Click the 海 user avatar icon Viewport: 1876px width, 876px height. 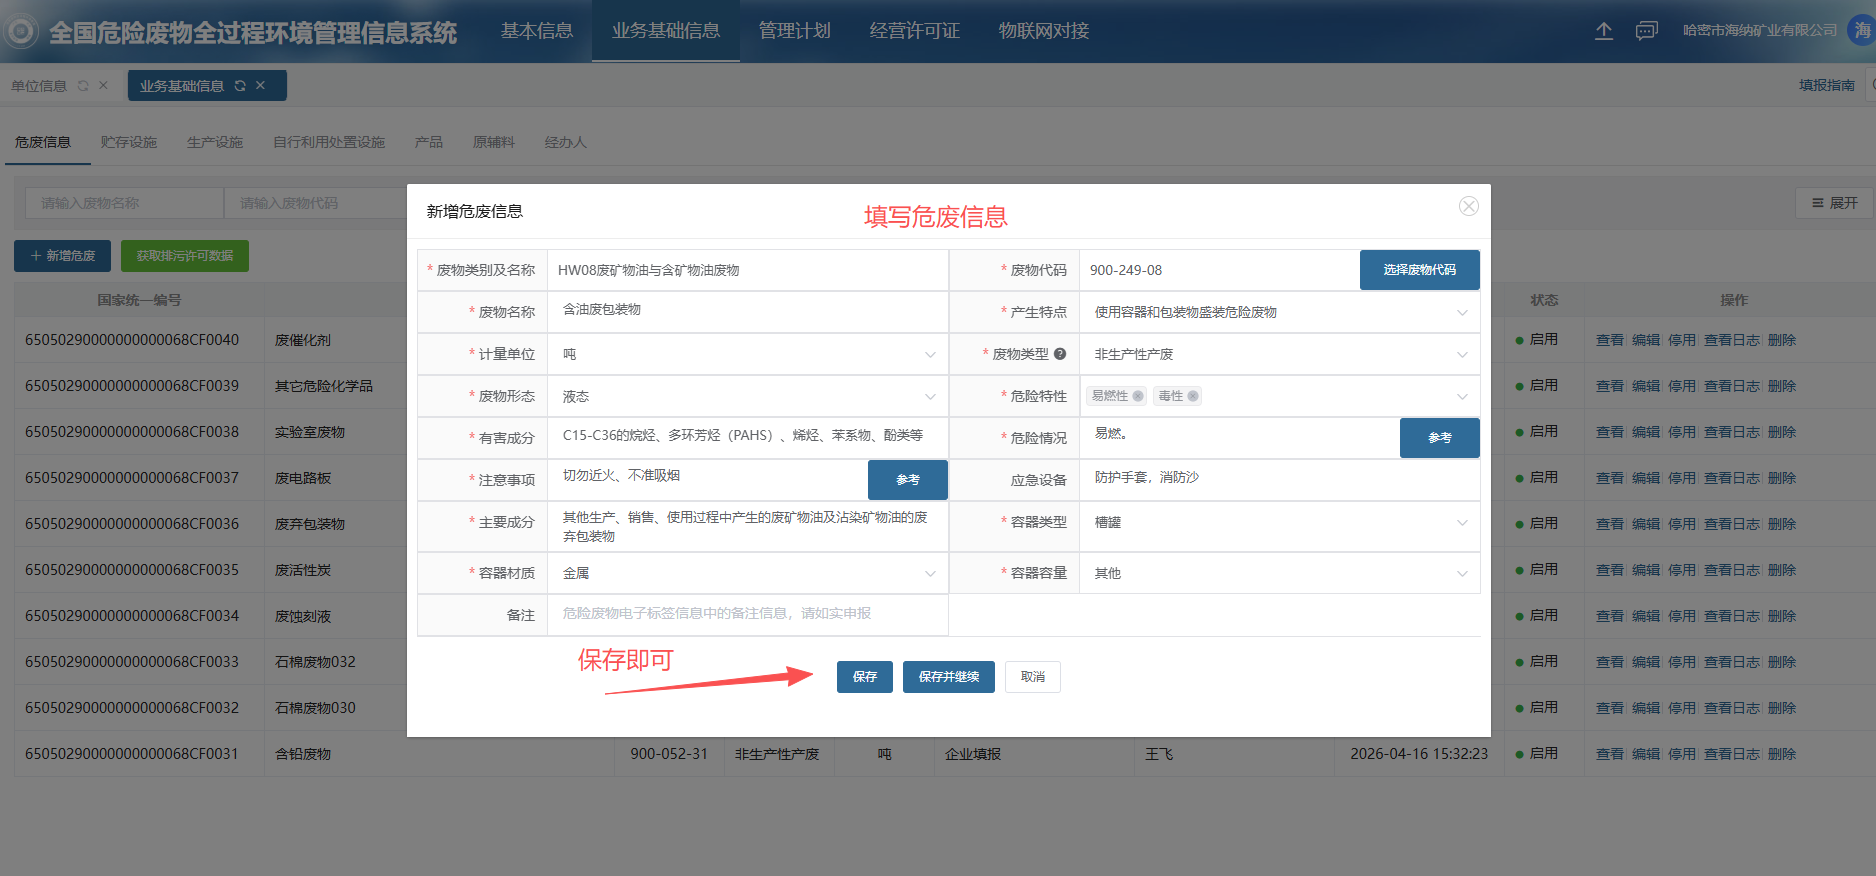click(1861, 31)
